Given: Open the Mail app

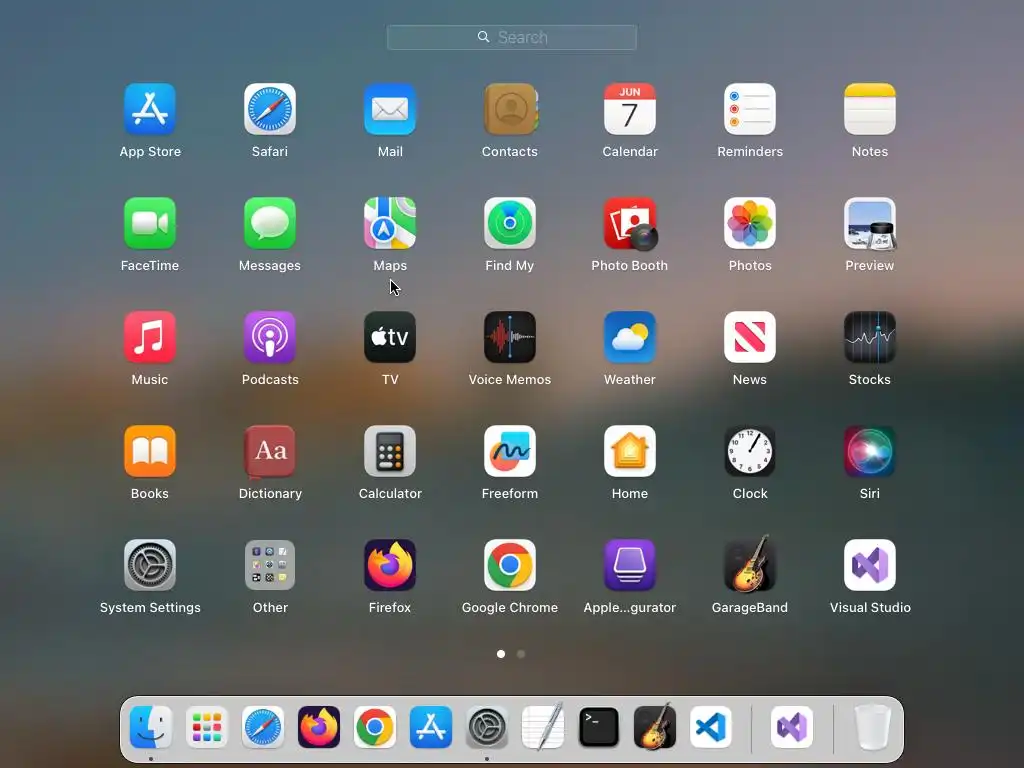Looking at the screenshot, I should pos(390,109).
